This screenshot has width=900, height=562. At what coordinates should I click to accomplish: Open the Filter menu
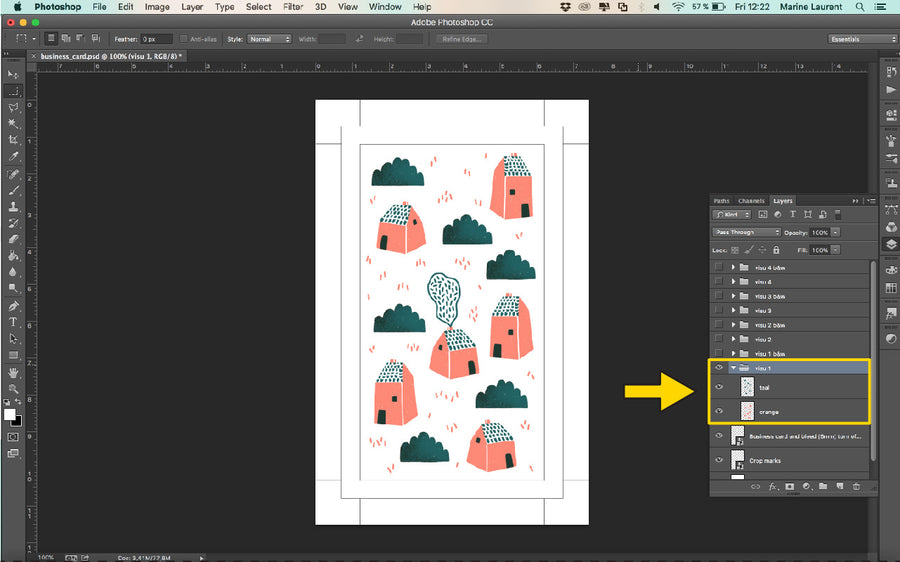pos(293,7)
